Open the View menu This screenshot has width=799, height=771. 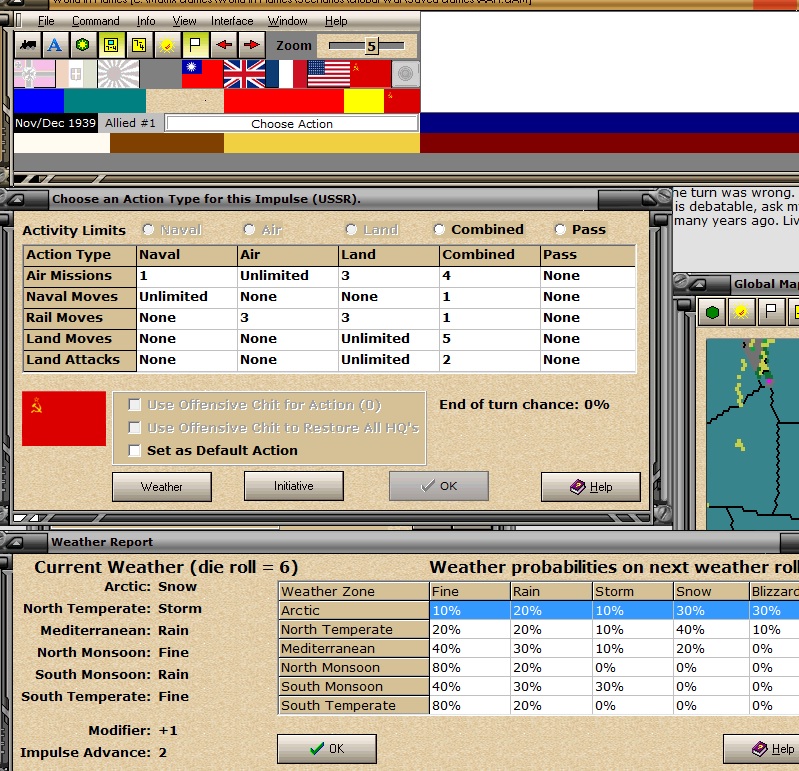[x=184, y=21]
